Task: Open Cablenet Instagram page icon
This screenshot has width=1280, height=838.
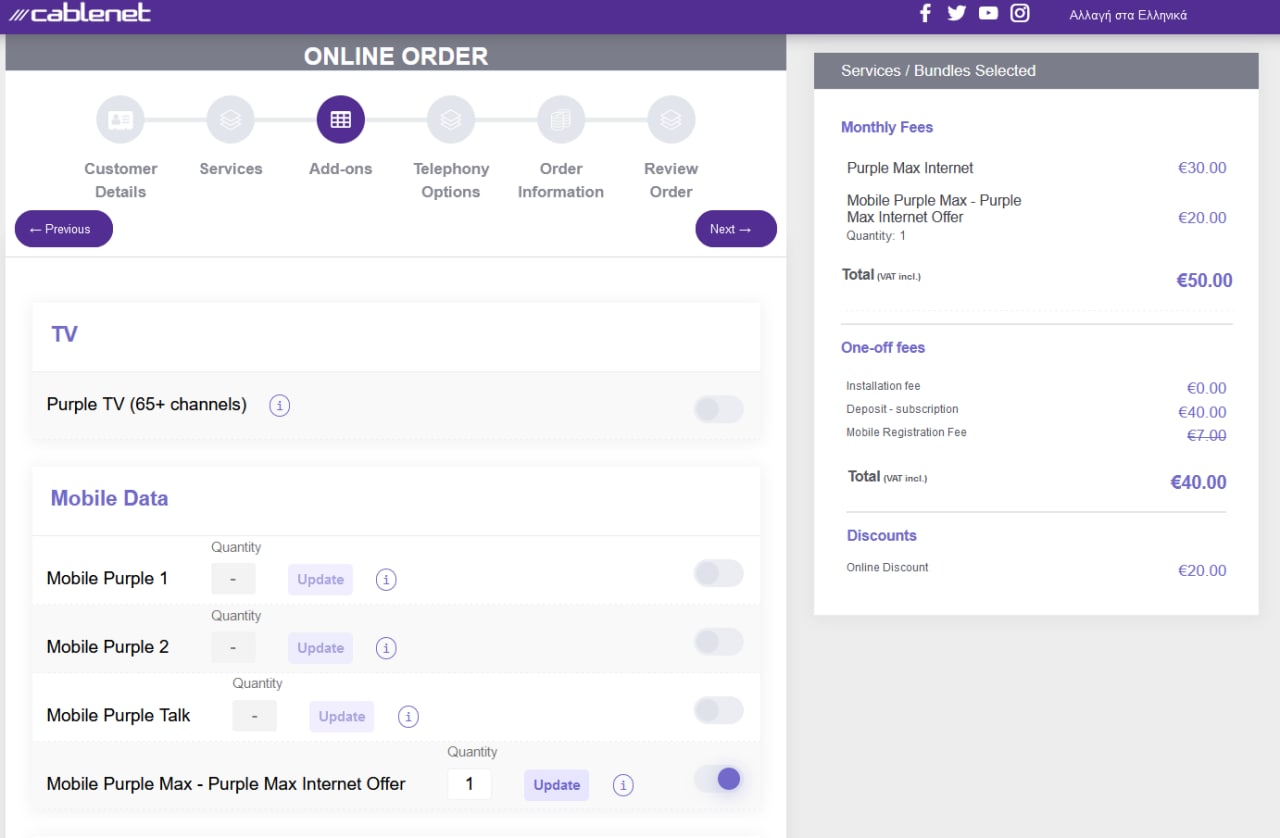Action: pyautogui.click(x=1019, y=13)
